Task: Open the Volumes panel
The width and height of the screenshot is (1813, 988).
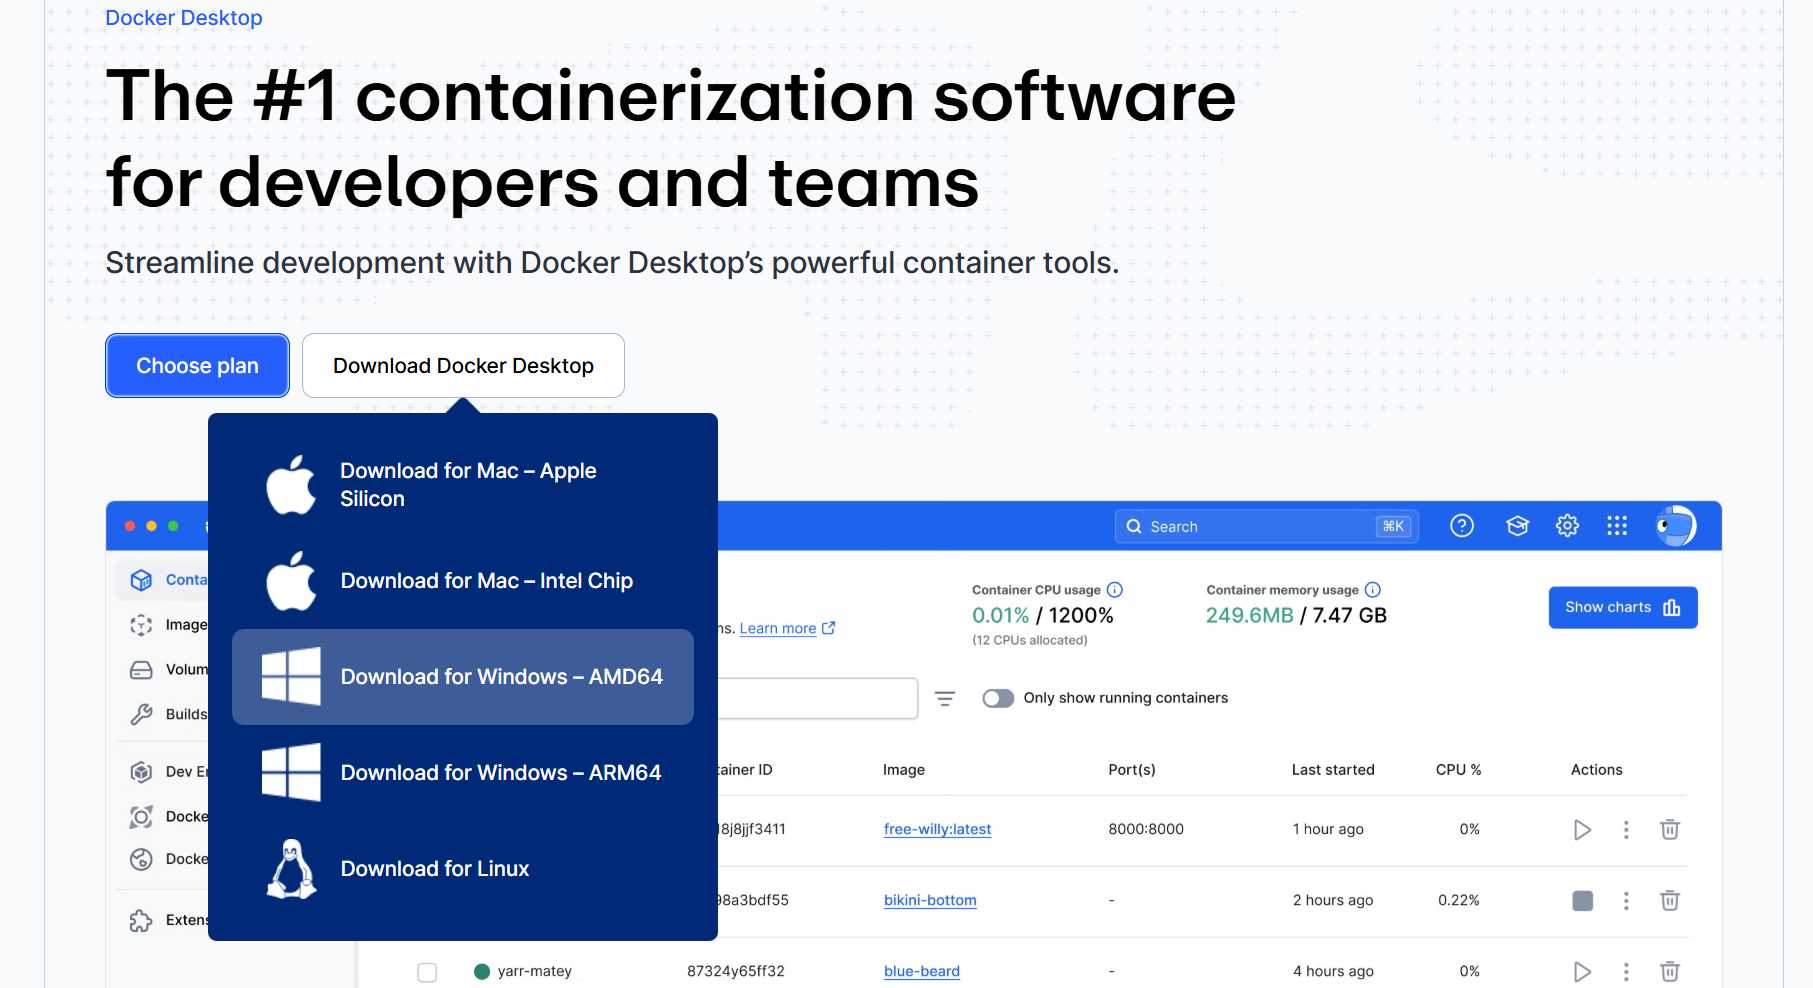Action: [x=141, y=669]
